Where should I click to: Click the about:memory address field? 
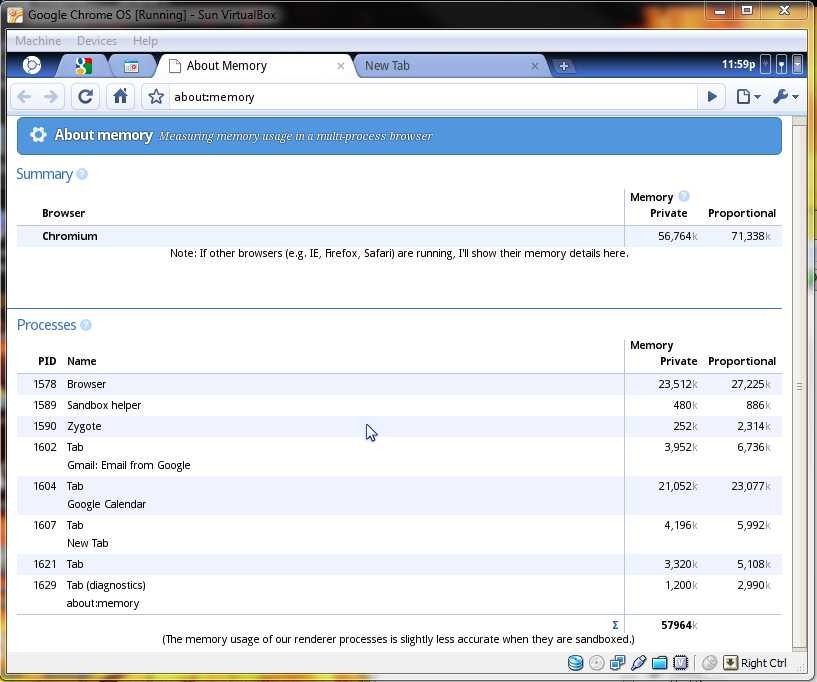coord(432,97)
